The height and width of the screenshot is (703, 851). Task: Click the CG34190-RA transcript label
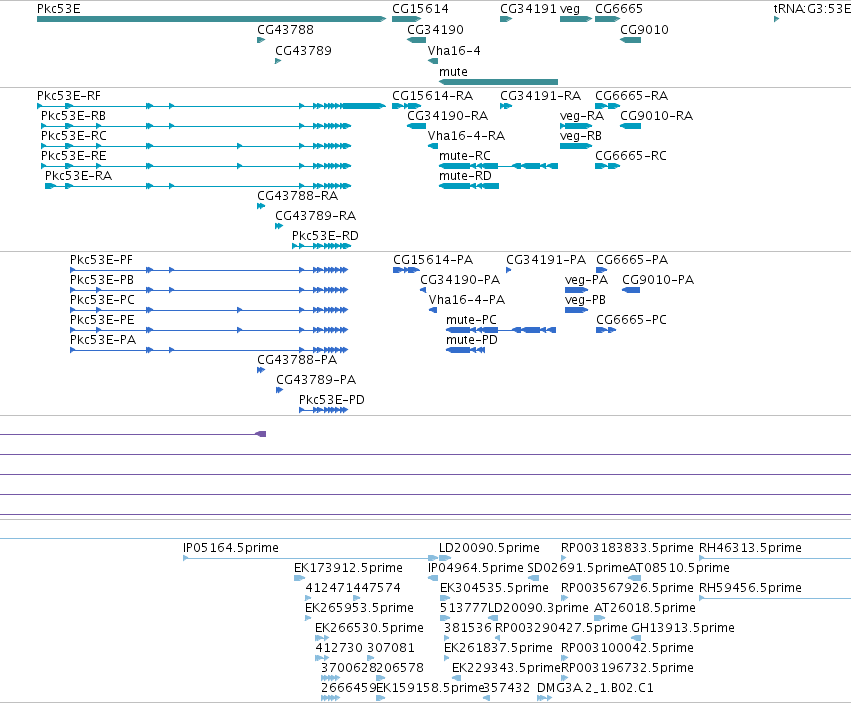(x=448, y=116)
